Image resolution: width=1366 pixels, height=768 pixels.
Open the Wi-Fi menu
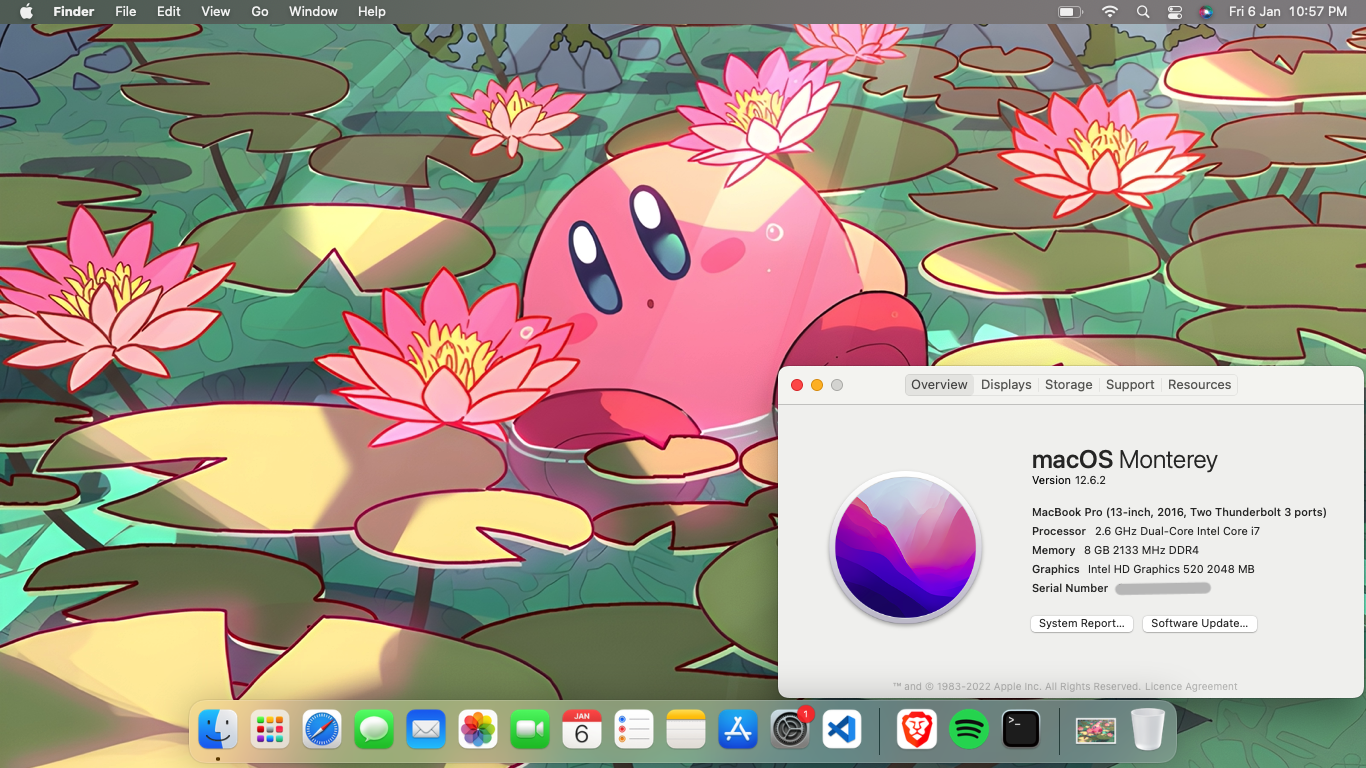pyautogui.click(x=1110, y=11)
